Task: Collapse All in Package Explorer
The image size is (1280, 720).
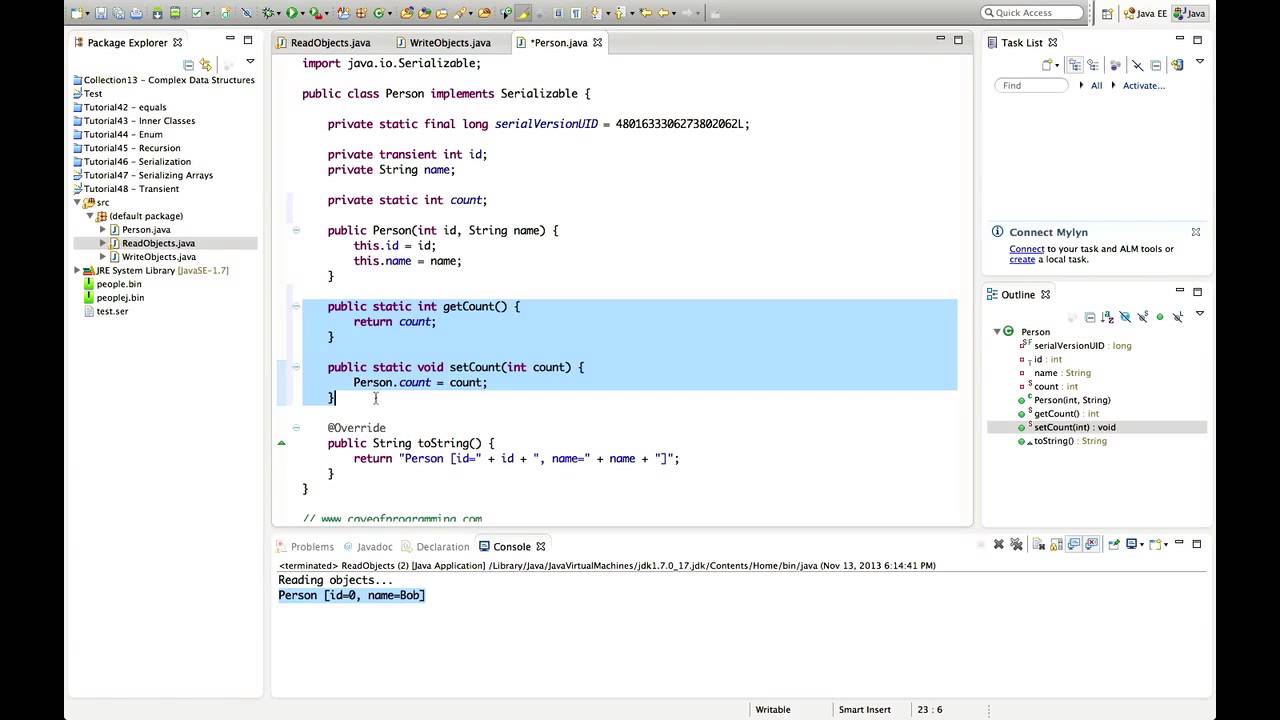Action: 188,65
